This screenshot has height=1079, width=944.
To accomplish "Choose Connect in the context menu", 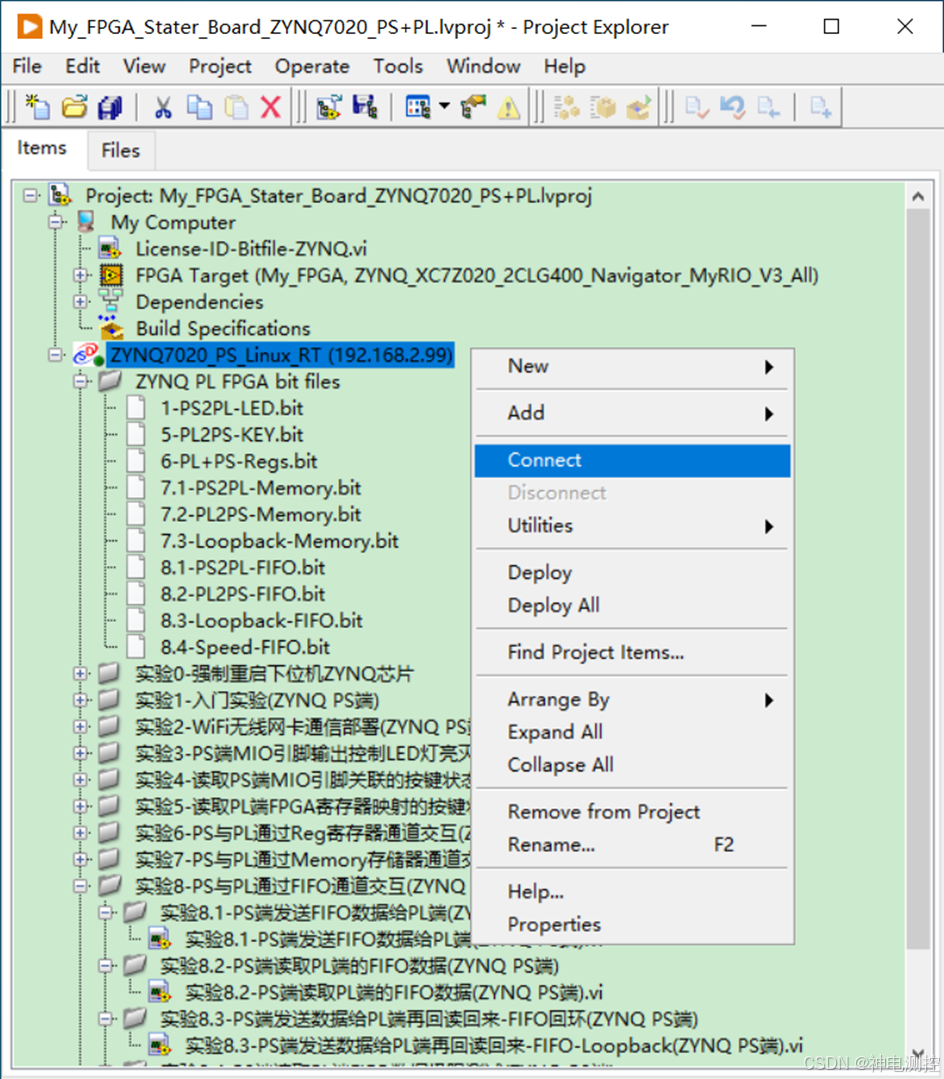I will pos(632,460).
